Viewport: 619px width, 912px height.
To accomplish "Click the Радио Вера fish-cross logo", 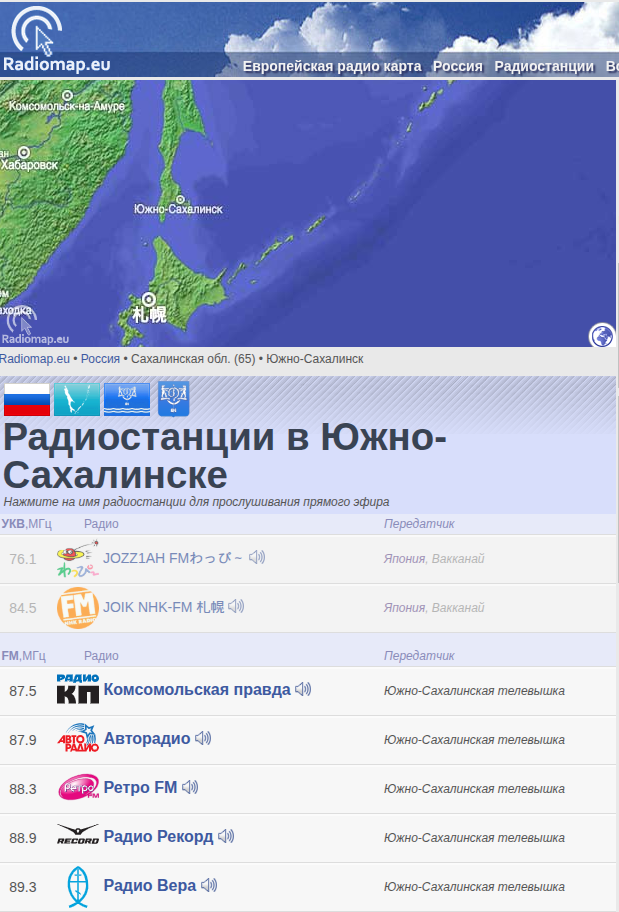I will (77, 887).
